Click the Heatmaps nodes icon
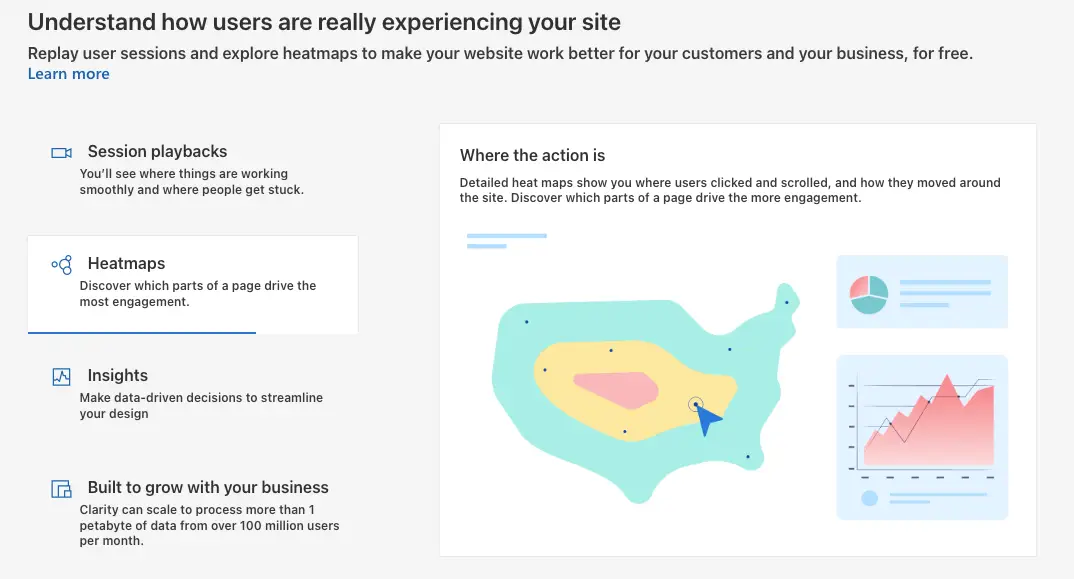The width and height of the screenshot is (1074, 579). point(62,265)
